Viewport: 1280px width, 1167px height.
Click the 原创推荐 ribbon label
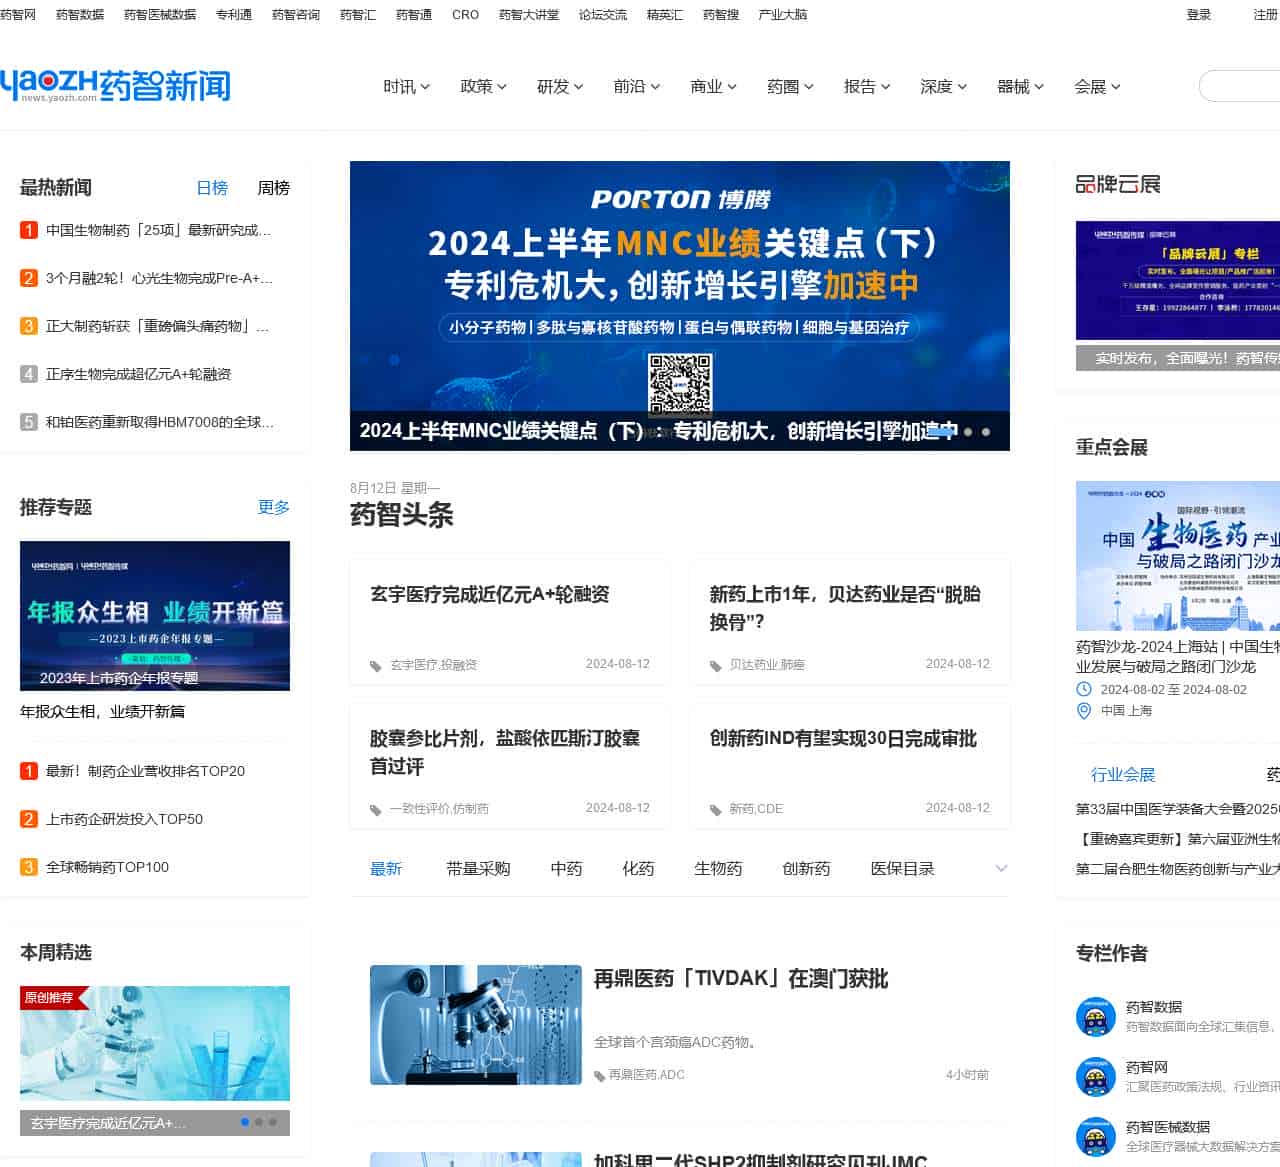tap(52, 998)
